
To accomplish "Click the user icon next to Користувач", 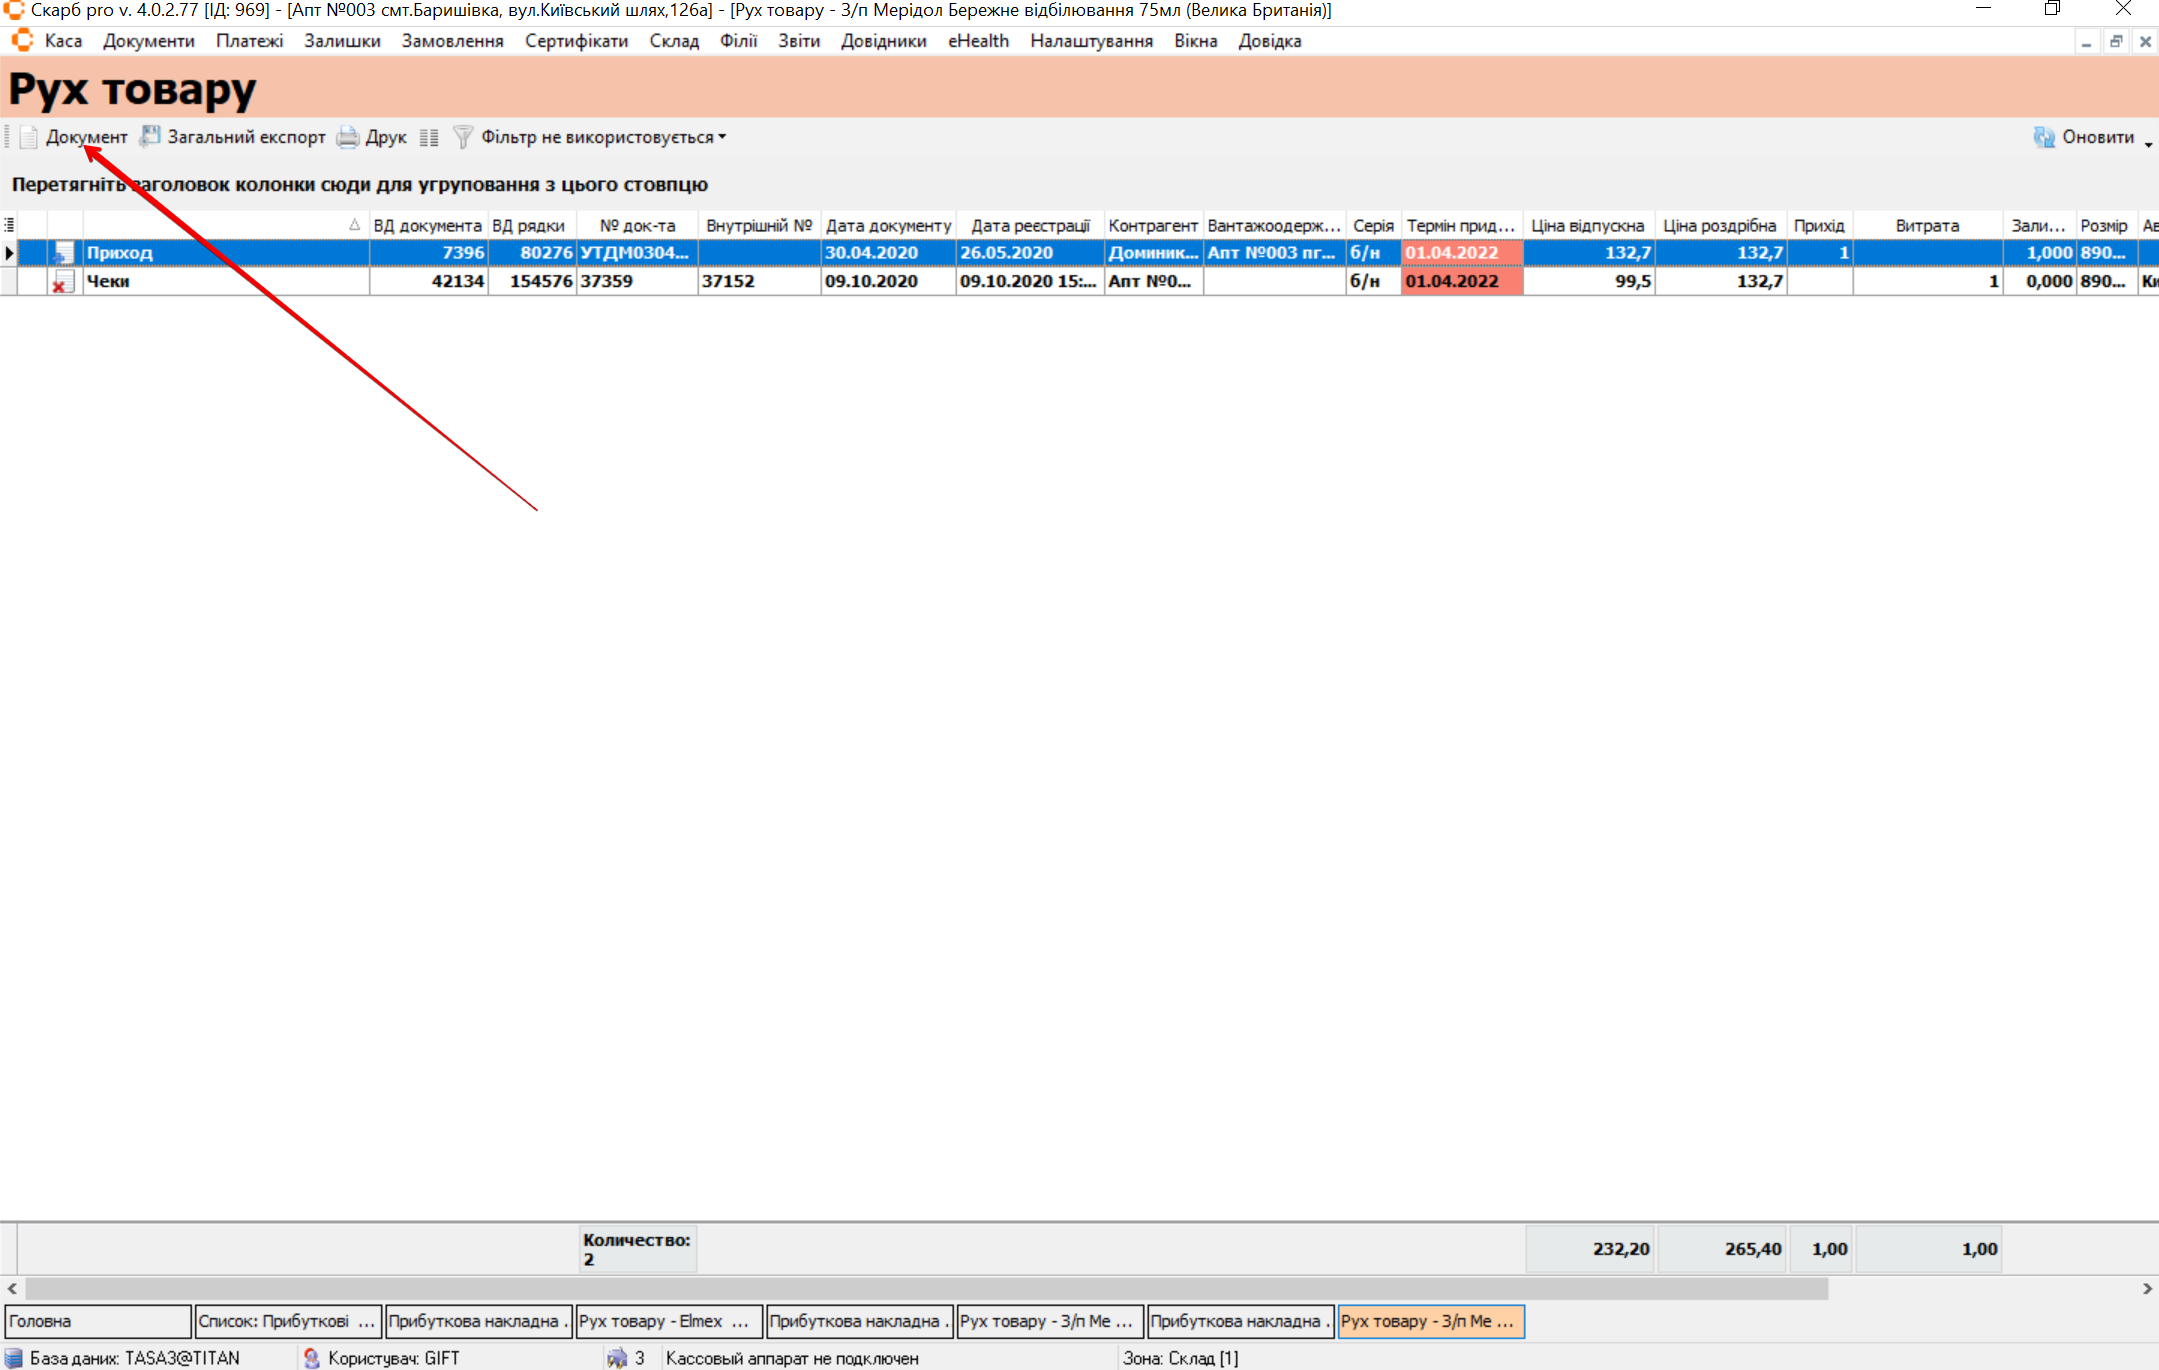I will click(x=312, y=1358).
